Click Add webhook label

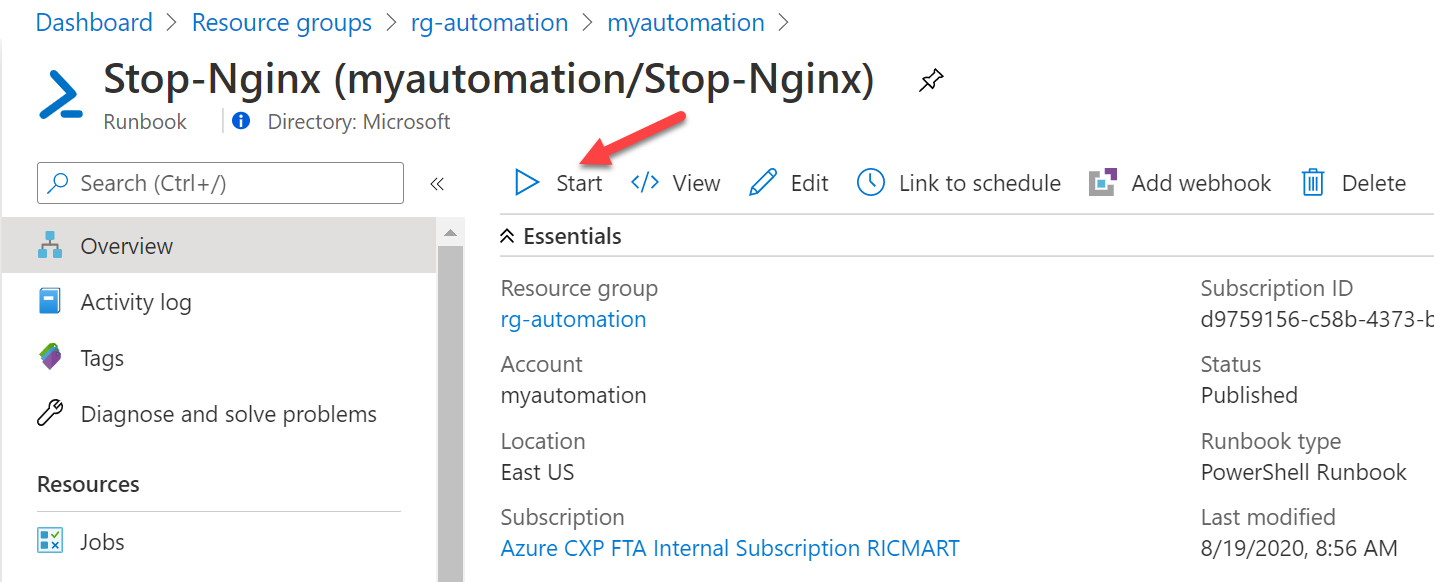coord(1201,184)
